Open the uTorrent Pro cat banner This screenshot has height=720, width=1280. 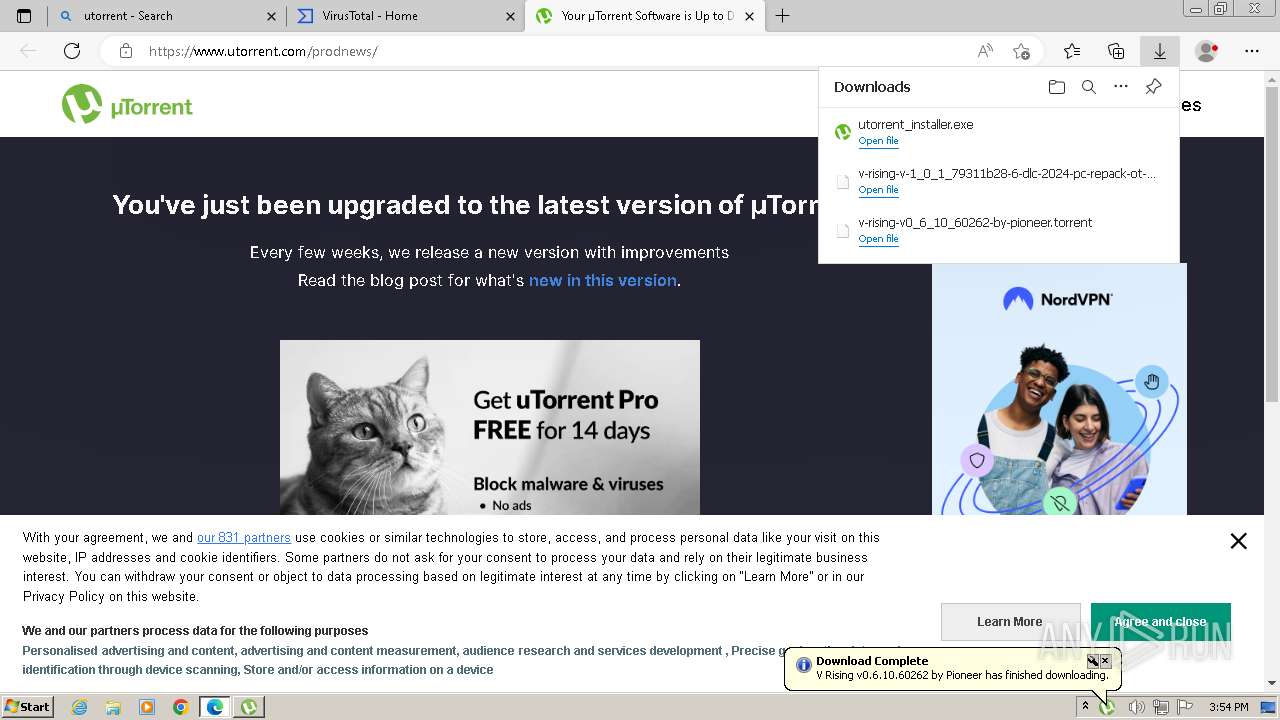(x=490, y=427)
